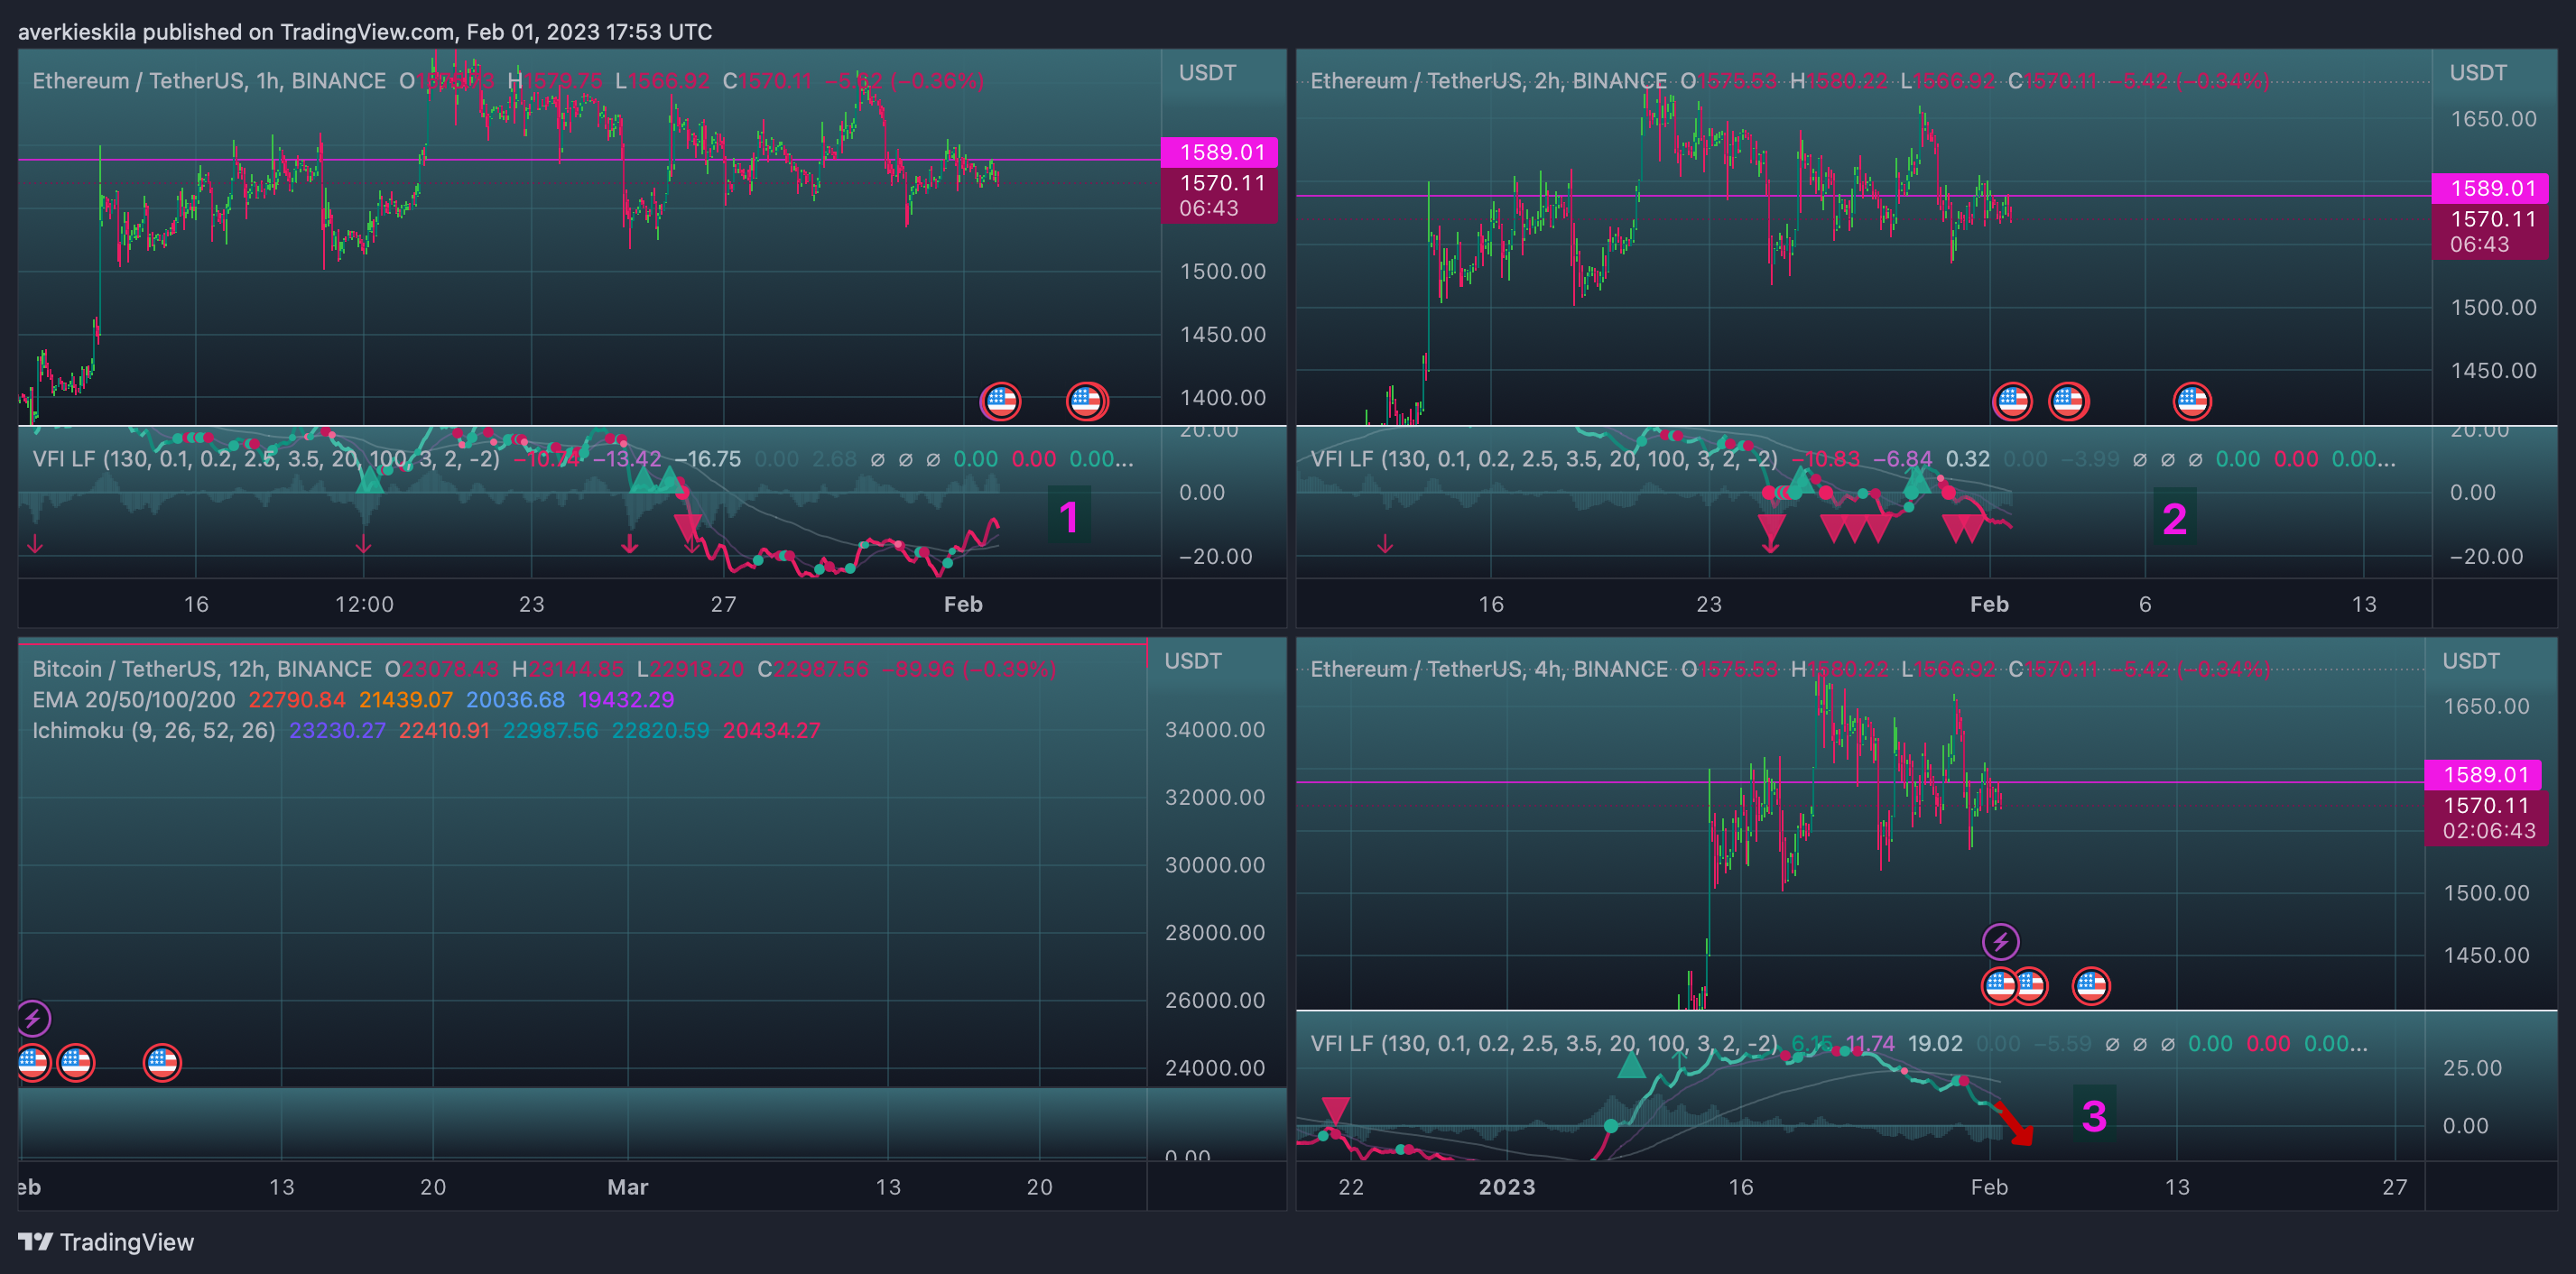This screenshot has height=1274, width=2576.
Task: Open the rightmost US flag event in the Bitcoin chart
Action: tap(162, 1063)
